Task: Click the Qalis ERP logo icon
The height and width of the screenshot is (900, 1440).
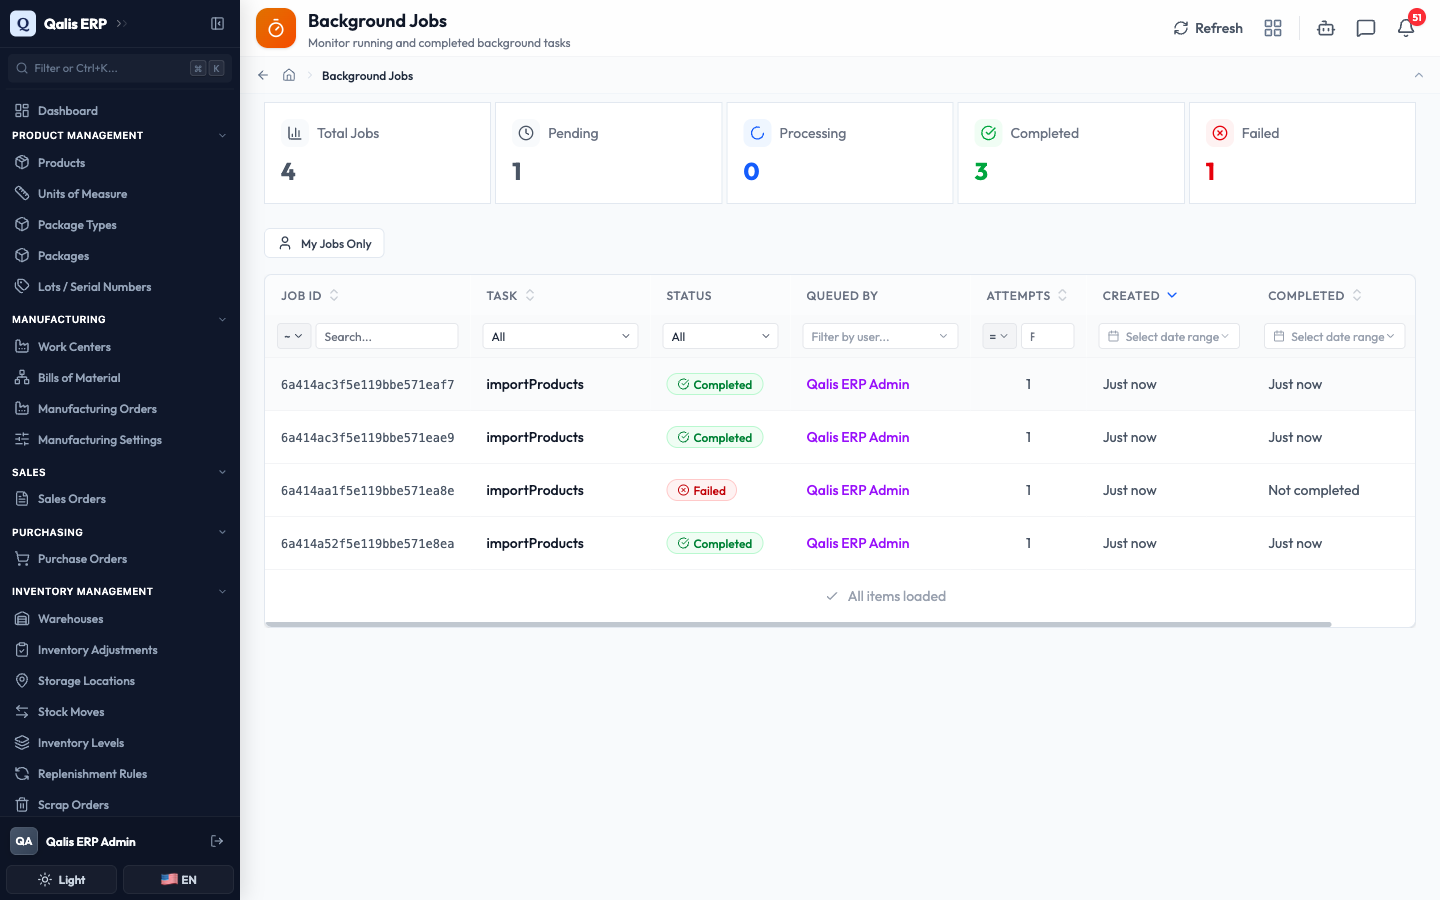Action: point(23,23)
